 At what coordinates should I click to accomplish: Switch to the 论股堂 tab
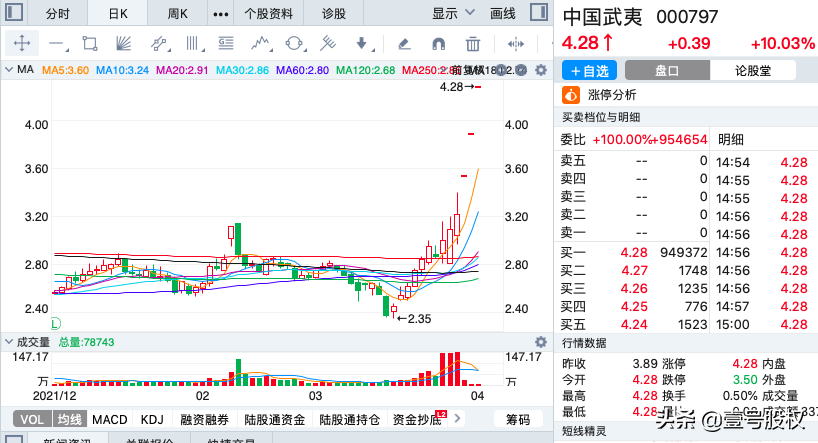click(753, 71)
